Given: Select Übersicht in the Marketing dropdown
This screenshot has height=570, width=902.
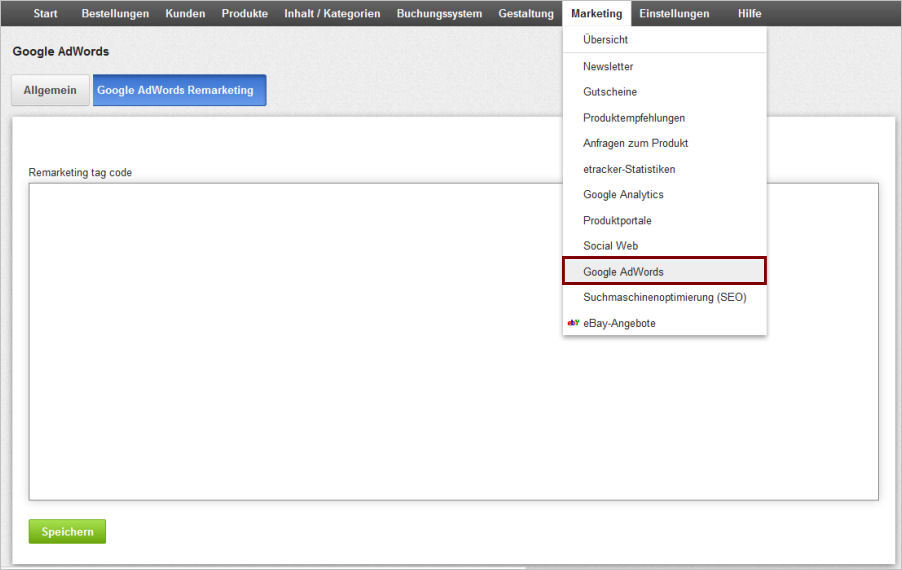Looking at the screenshot, I should [664, 40].
